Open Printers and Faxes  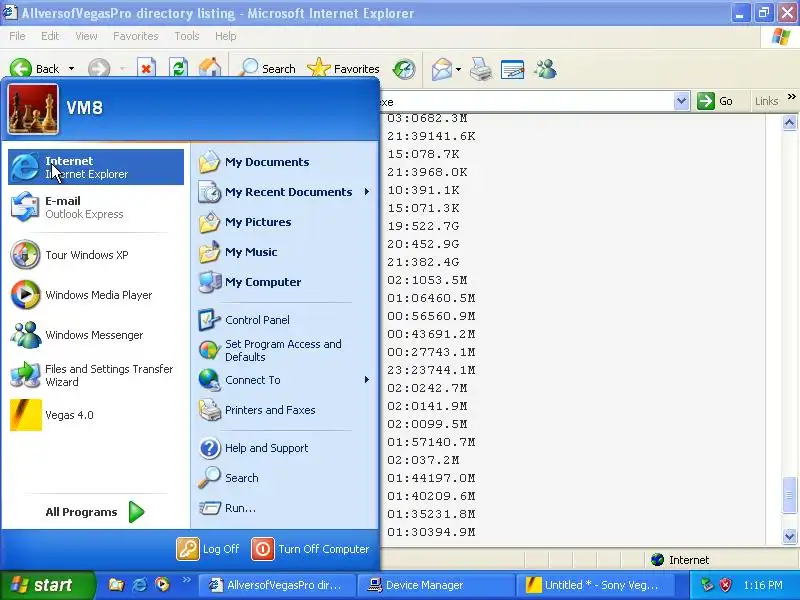pos(284,410)
